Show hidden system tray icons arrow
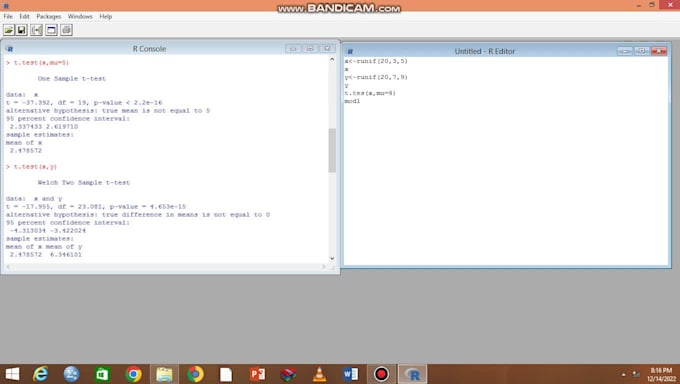 coord(624,374)
